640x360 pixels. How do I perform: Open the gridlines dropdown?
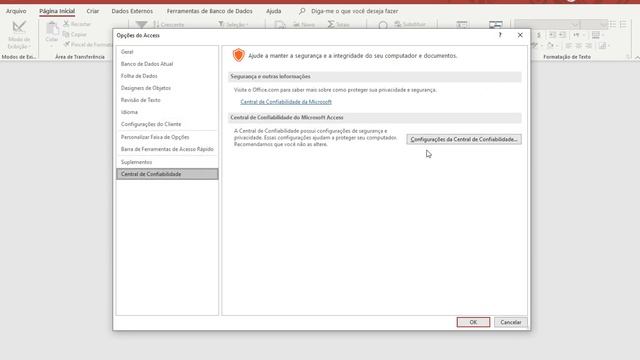pyautogui.click(x=598, y=35)
